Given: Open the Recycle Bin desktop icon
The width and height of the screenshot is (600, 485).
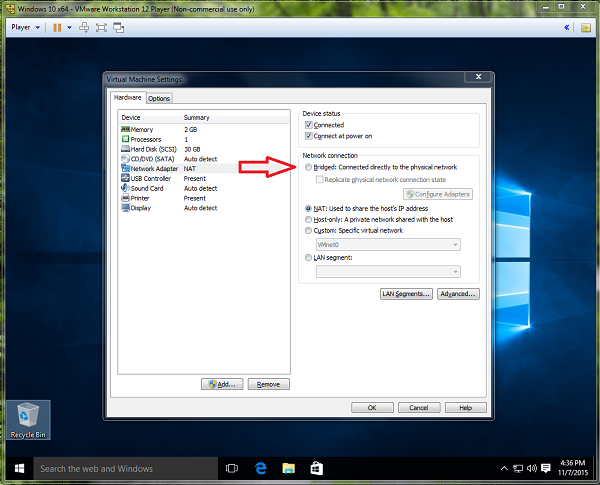Looking at the screenshot, I should click(28, 420).
